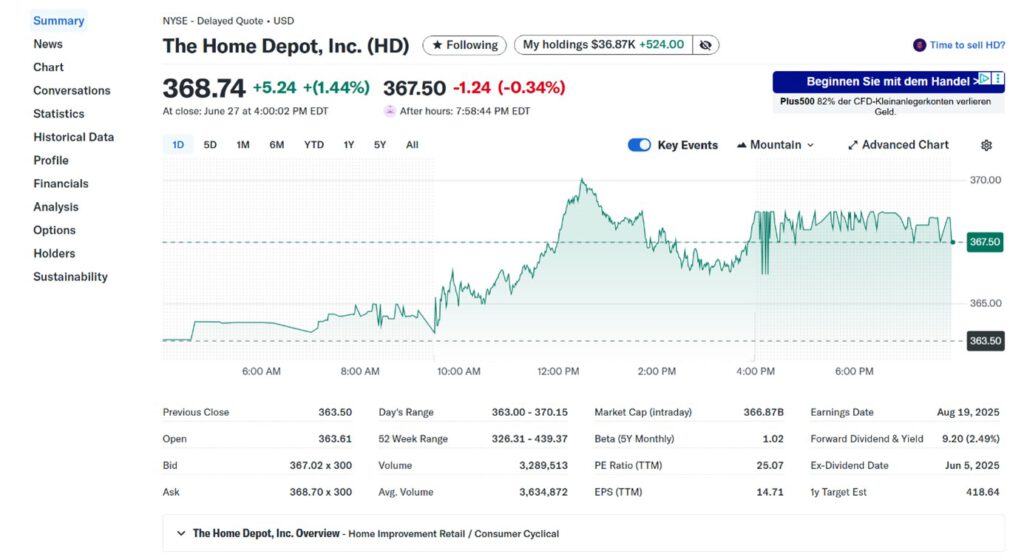The height and width of the screenshot is (560, 1024).
Task: Click the hide holdings eye icon
Action: (x=705, y=45)
